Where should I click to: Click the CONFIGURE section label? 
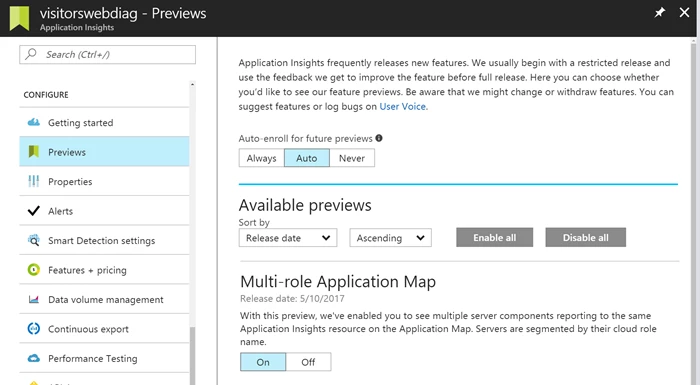click(x=46, y=95)
